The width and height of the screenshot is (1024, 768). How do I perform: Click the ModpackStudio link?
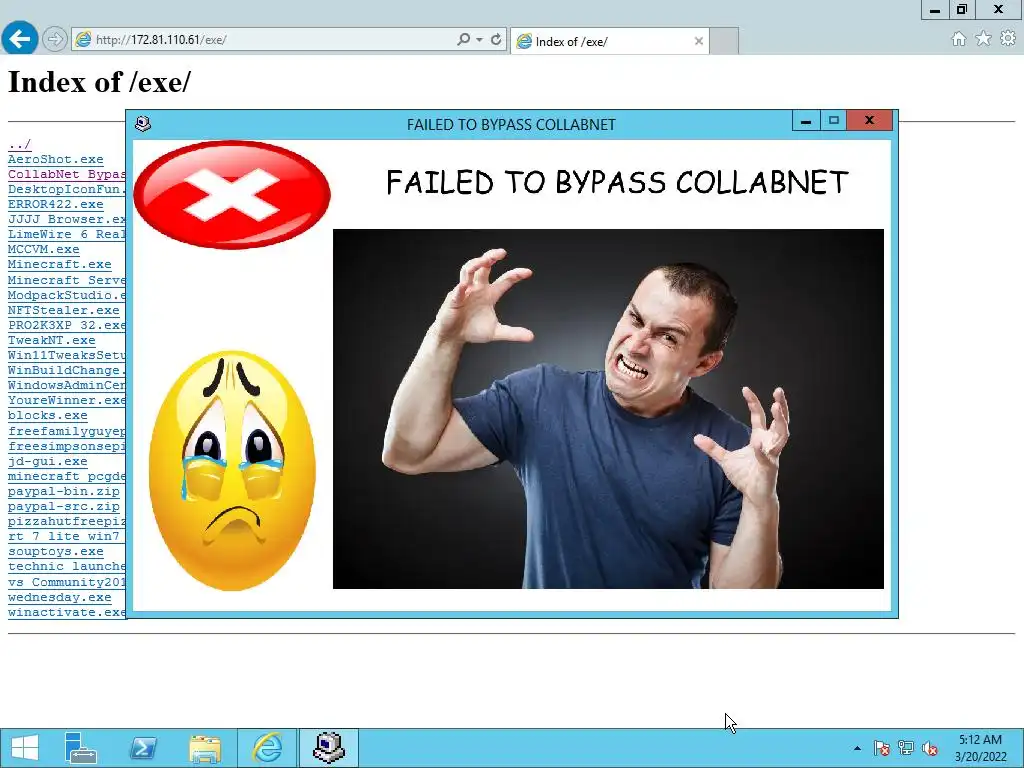[x=67, y=295]
